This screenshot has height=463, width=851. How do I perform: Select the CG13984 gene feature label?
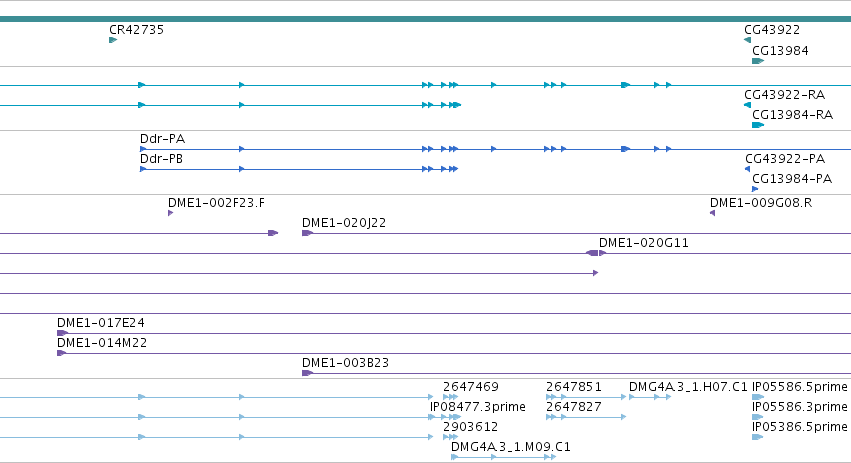click(780, 50)
